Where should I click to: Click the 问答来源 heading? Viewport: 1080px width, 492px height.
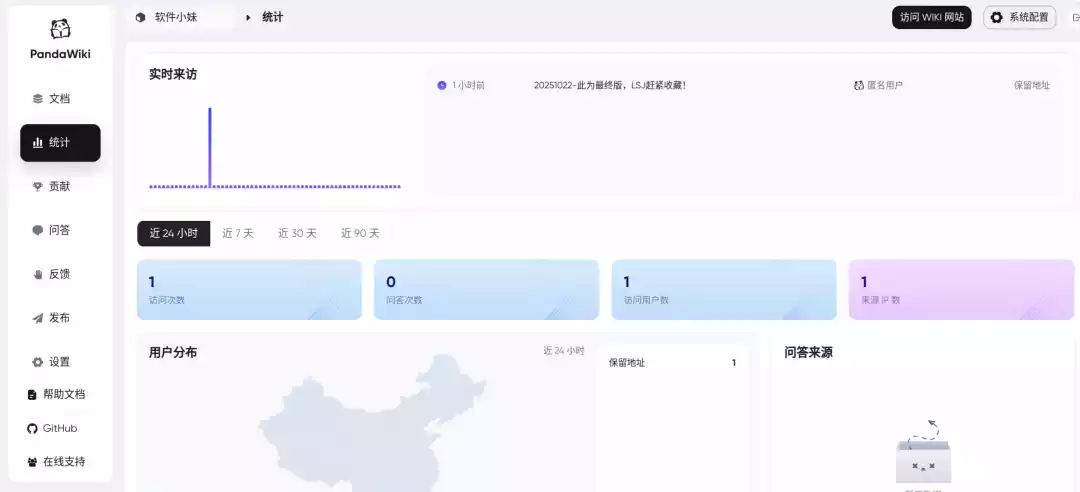click(x=809, y=353)
